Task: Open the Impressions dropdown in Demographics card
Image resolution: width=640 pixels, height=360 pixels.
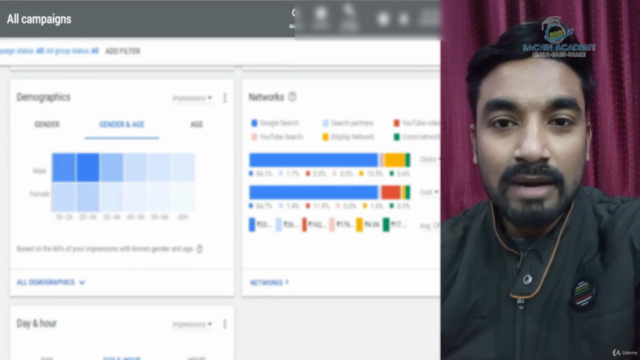Action: tap(192, 98)
